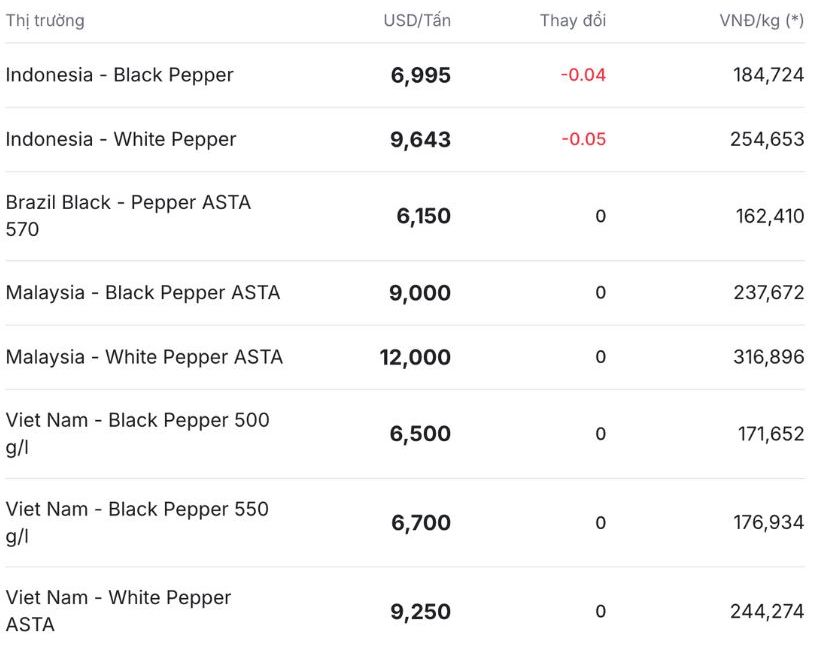Viewport: 818px width, 653px height.
Task: Select the 9,250 USD price value
Action: coord(420,611)
